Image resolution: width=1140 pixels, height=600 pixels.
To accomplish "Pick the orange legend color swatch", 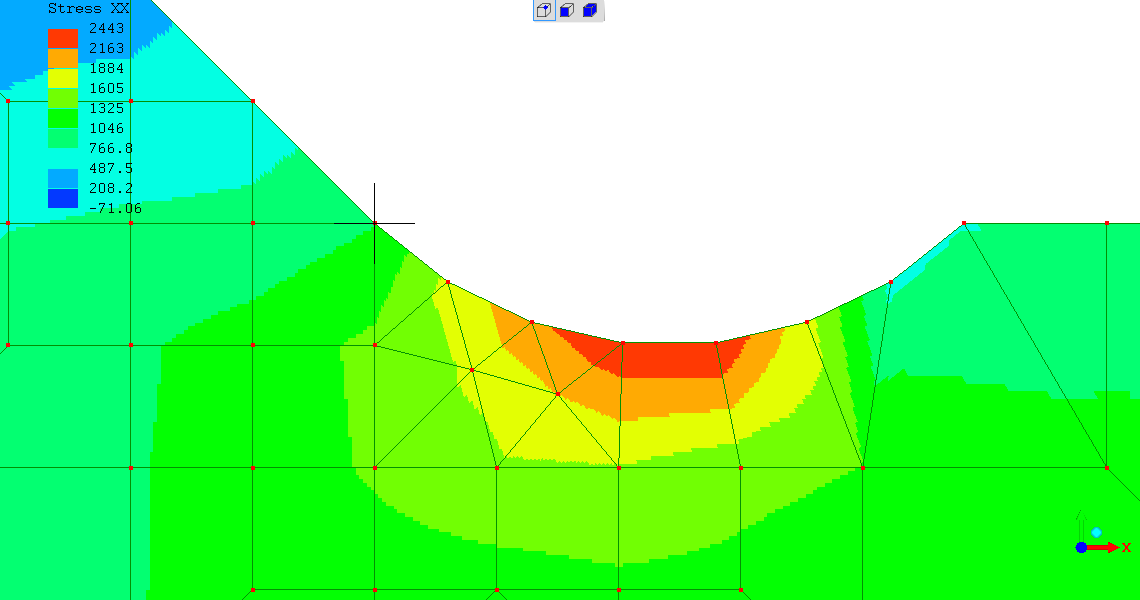I will click(x=63, y=58).
